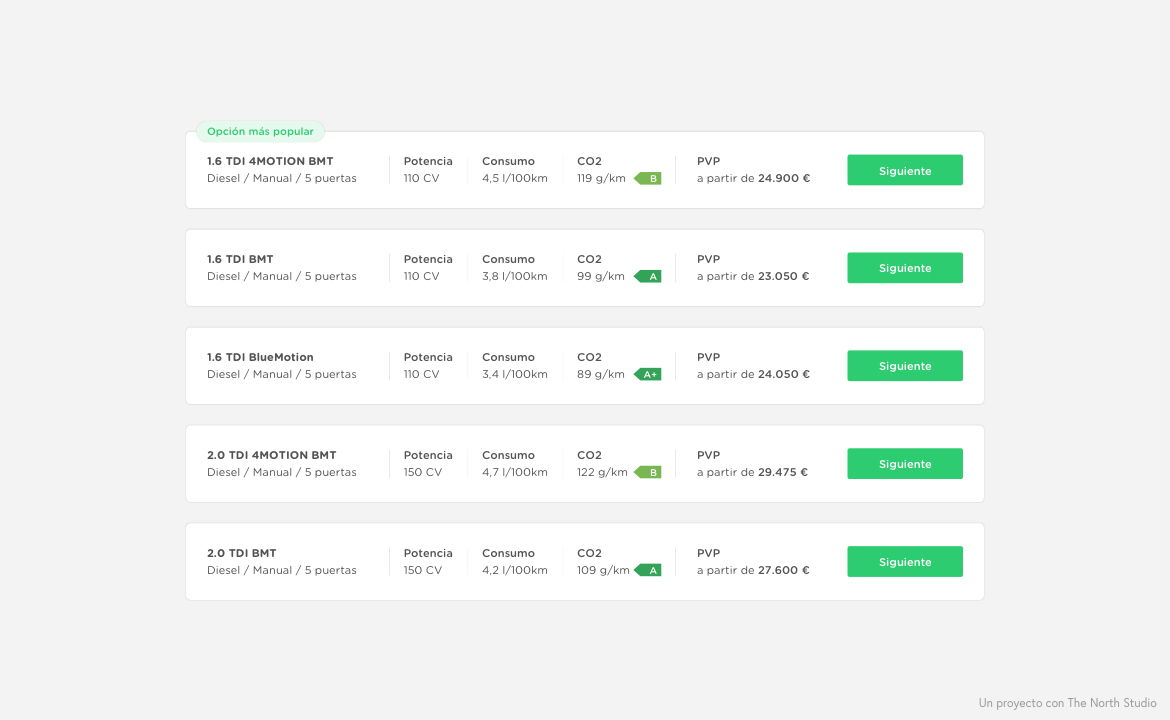Click the A+ emissions badge next to 89 g/km
This screenshot has width=1170, height=720.
[648, 374]
